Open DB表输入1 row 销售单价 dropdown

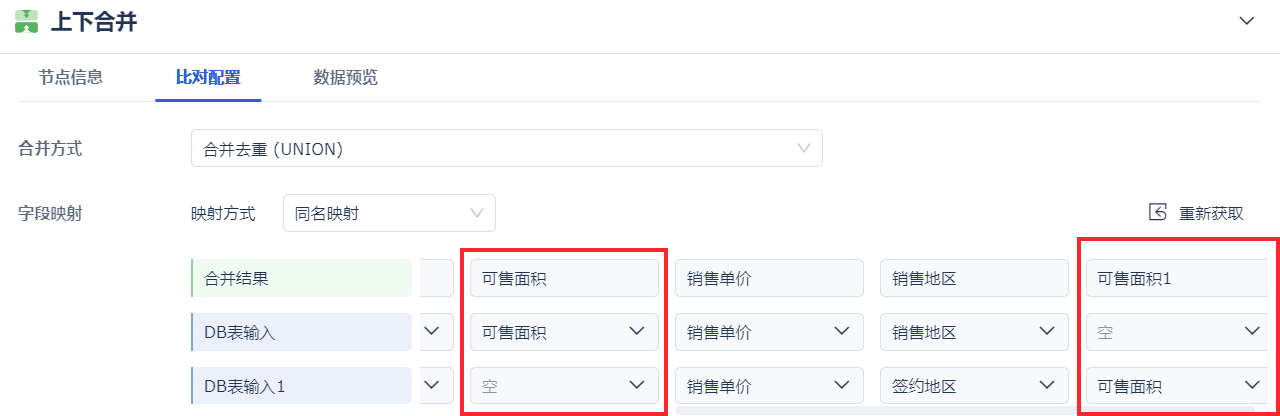click(x=769, y=386)
